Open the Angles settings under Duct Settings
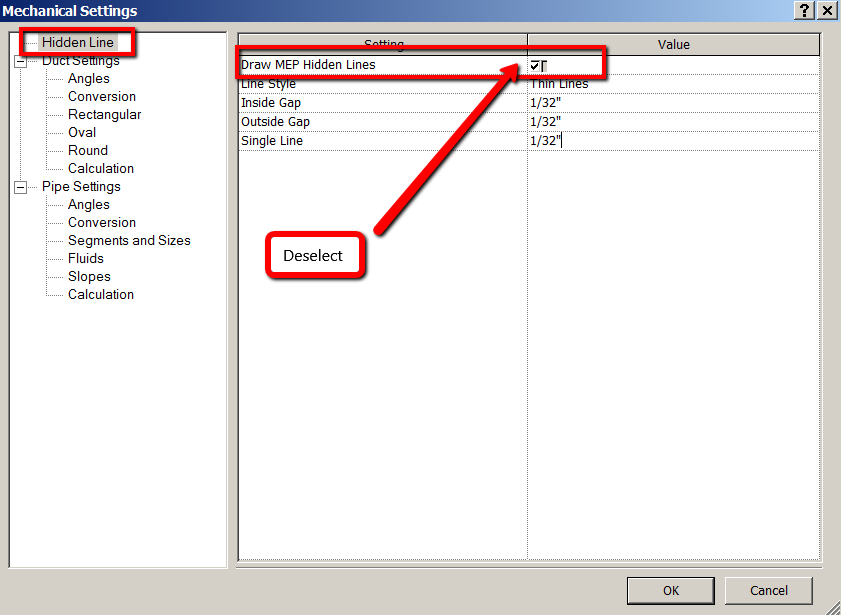The height and width of the screenshot is (615, 841). tap(88, 78)
